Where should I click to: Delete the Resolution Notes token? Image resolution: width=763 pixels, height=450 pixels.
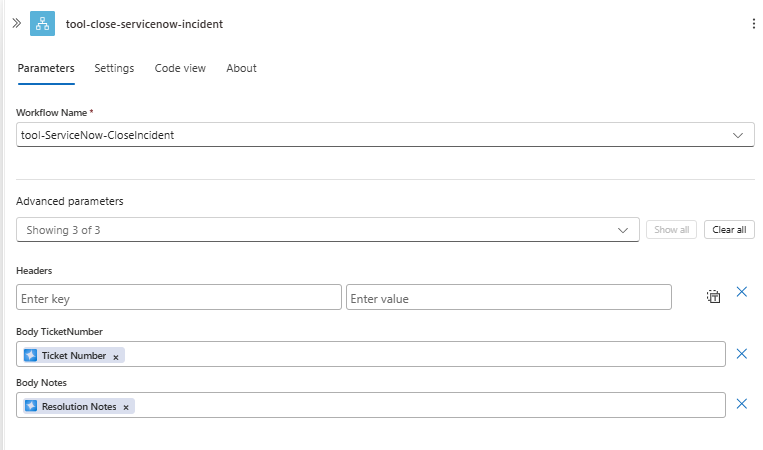(126, 407)
